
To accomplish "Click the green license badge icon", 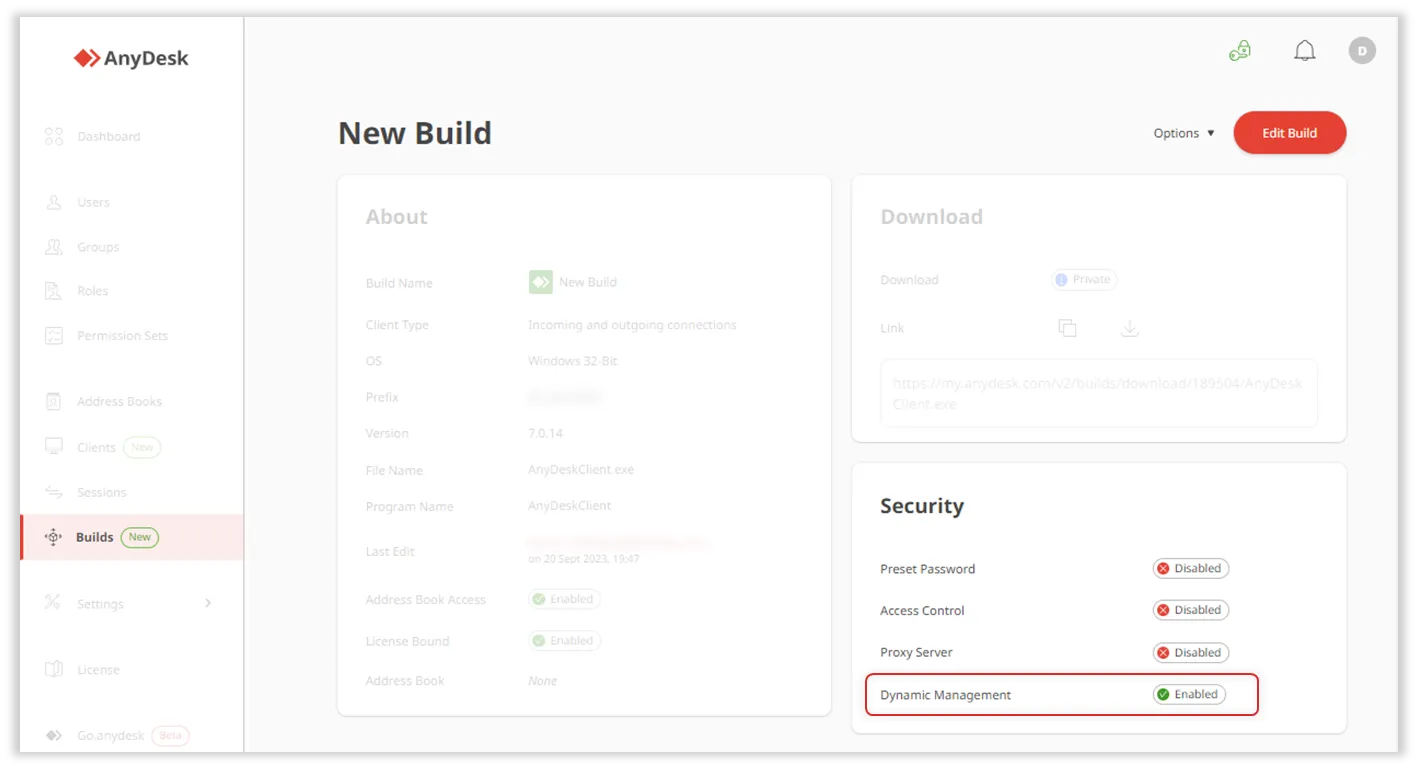I will (1240, 51).
